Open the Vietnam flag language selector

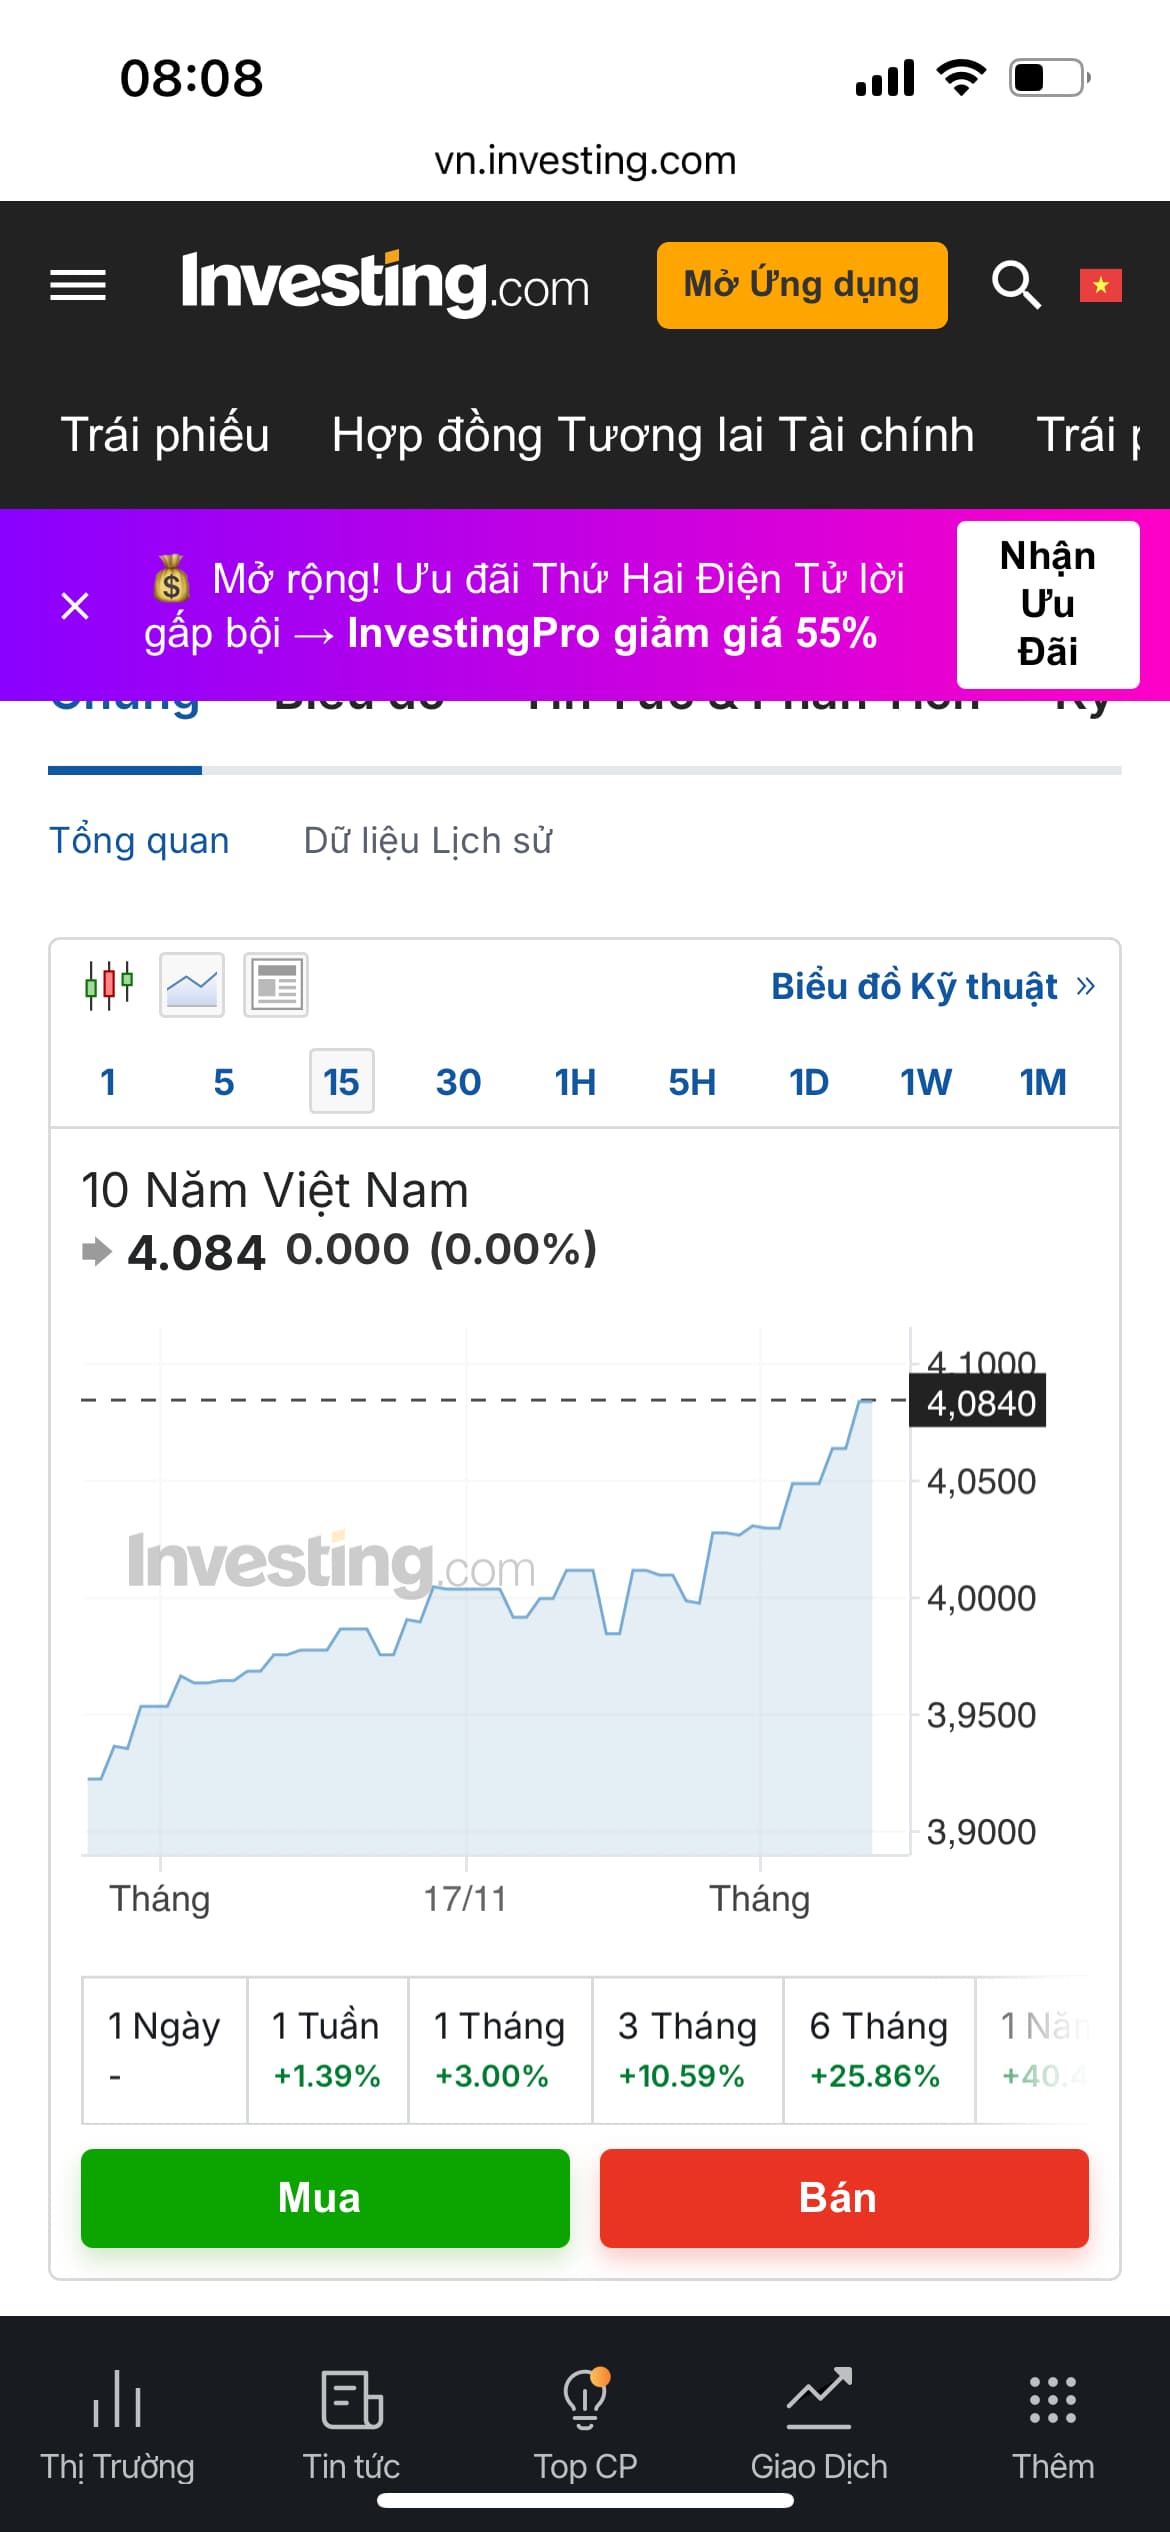[x=1100, y=286]
